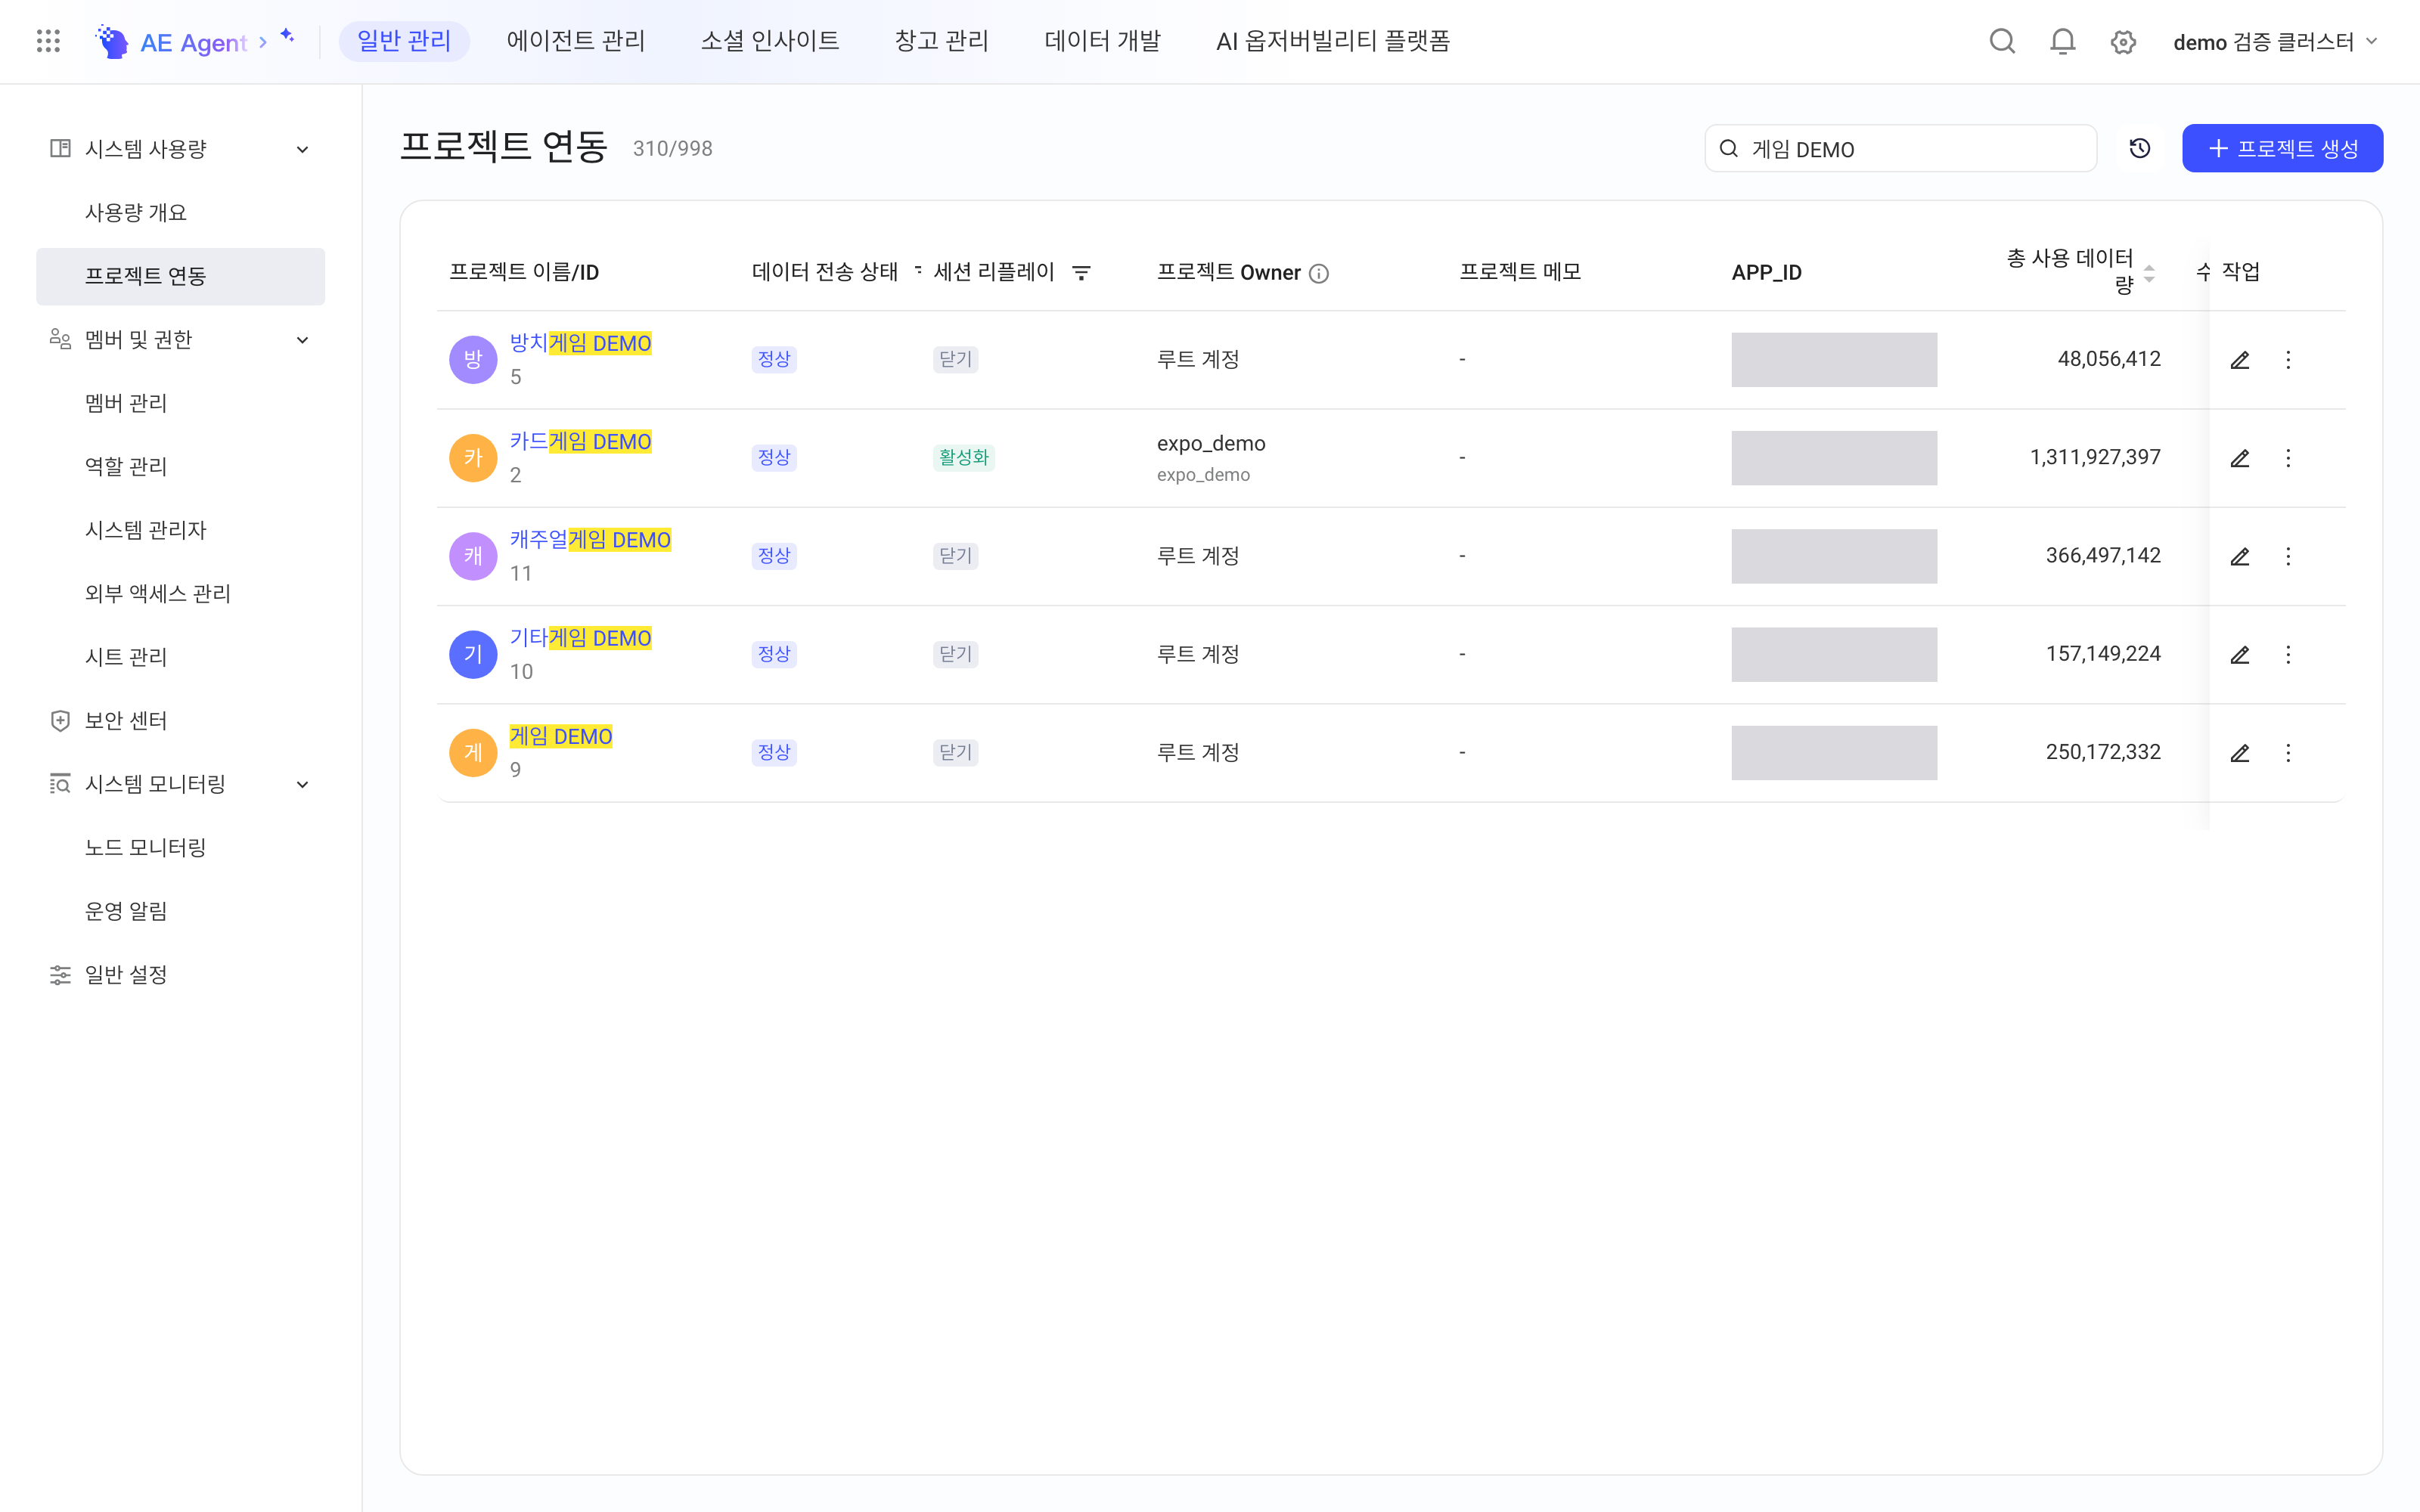Click the sparkle icon beside AE Agent

click(287, 36)
